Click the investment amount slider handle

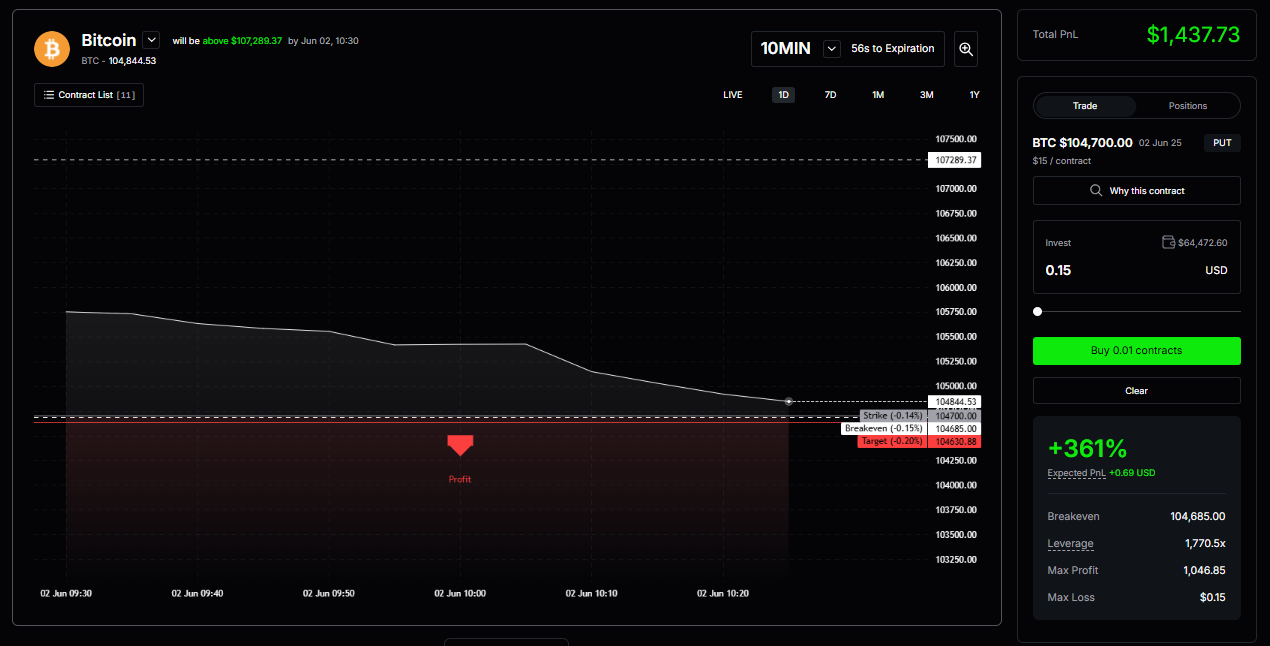[x=1037, y=312]
